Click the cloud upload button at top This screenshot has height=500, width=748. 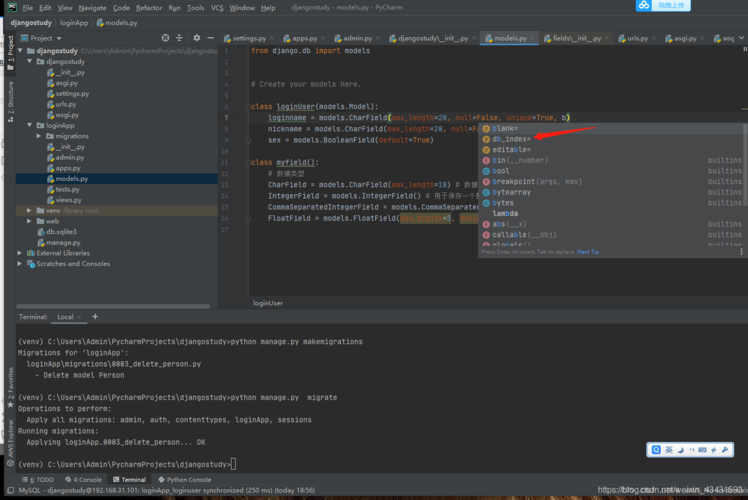coord(663,5)
